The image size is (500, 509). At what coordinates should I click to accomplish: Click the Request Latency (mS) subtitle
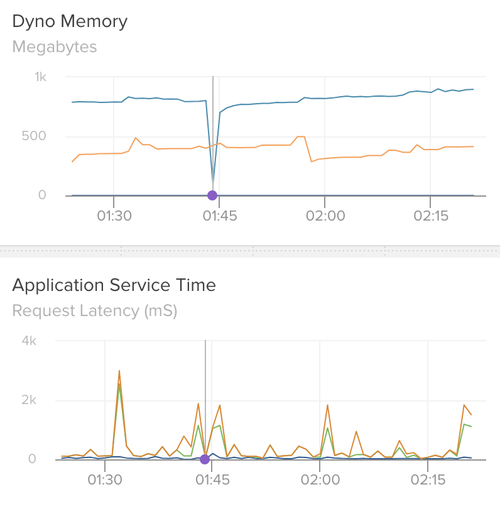pyautogui.click(x=95, y=311)
